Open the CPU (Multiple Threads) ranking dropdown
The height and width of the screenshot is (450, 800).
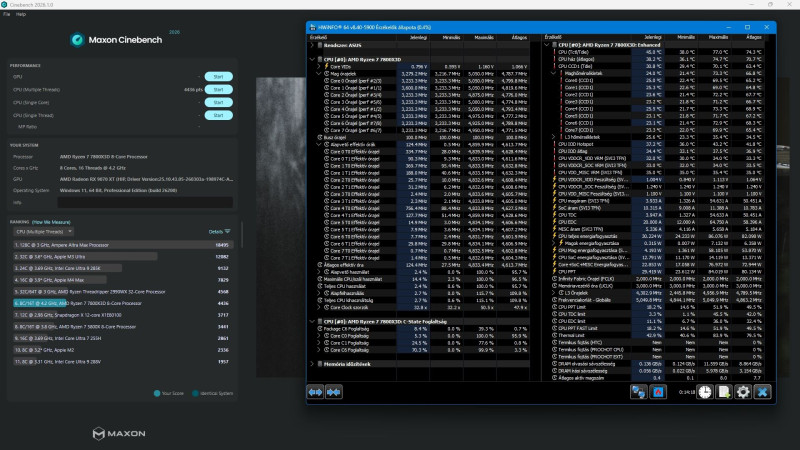tap(43, 232)
